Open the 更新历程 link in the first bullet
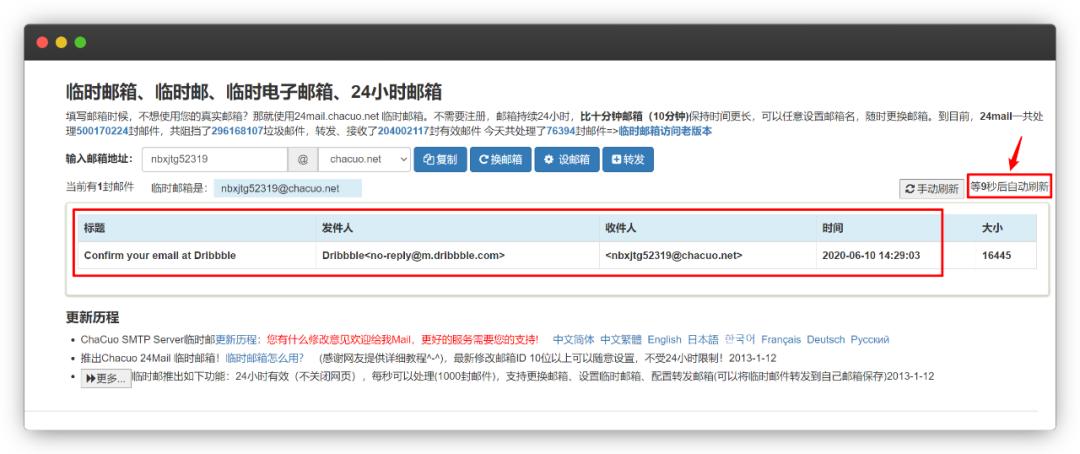The width and height of the screenshot is (1080, 454). [238, 340]
